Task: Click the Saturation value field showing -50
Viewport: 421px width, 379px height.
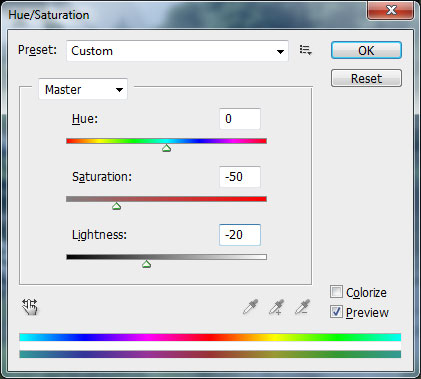Action: point(240,177)
